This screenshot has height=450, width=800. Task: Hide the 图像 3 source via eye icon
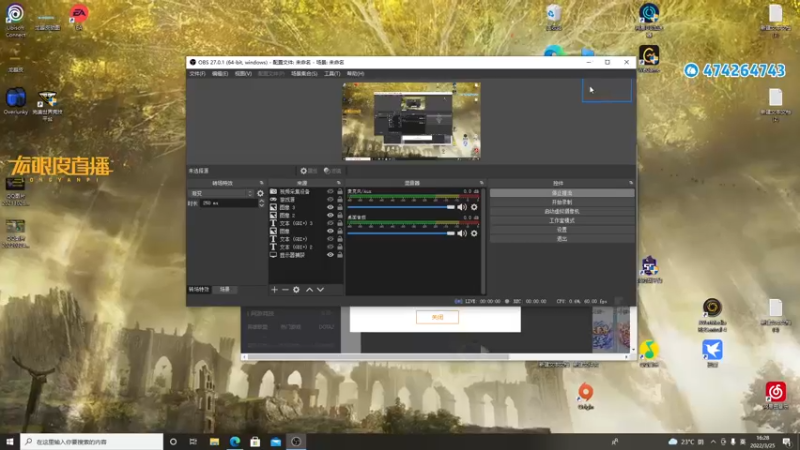330,207
